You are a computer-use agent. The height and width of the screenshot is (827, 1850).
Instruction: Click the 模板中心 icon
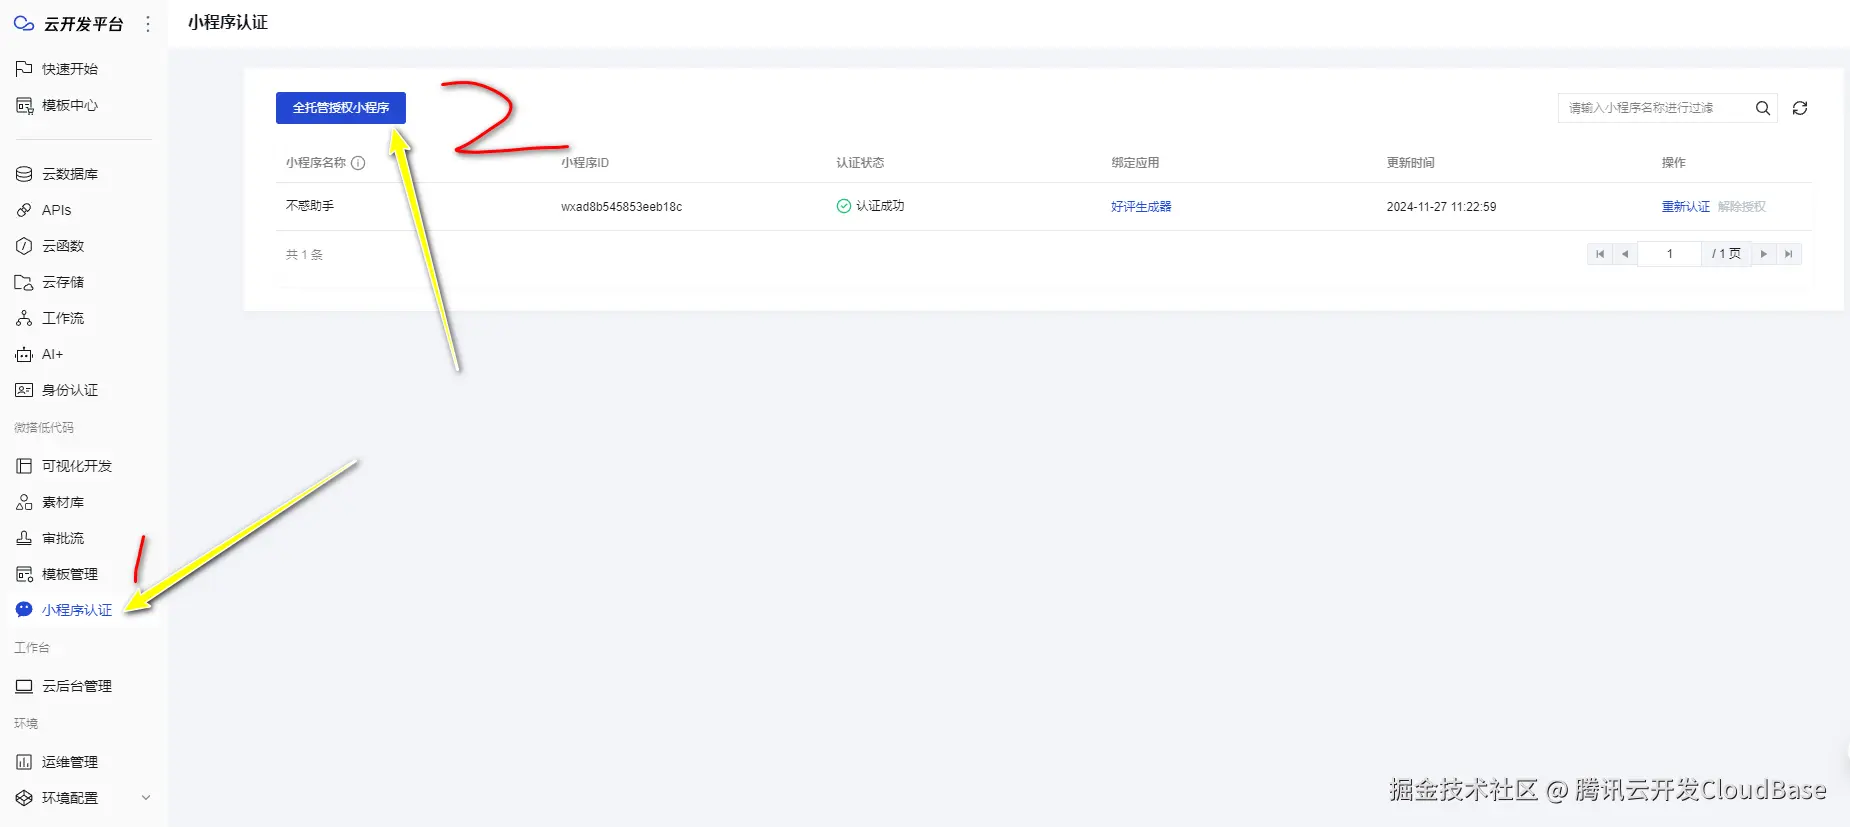coord(24,105)
